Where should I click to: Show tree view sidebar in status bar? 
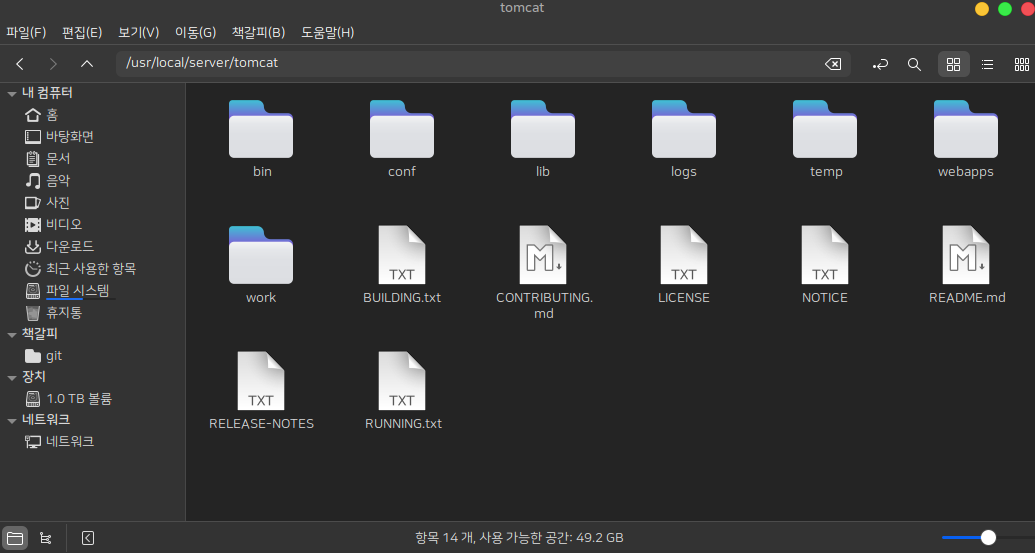tap(46, 538)
